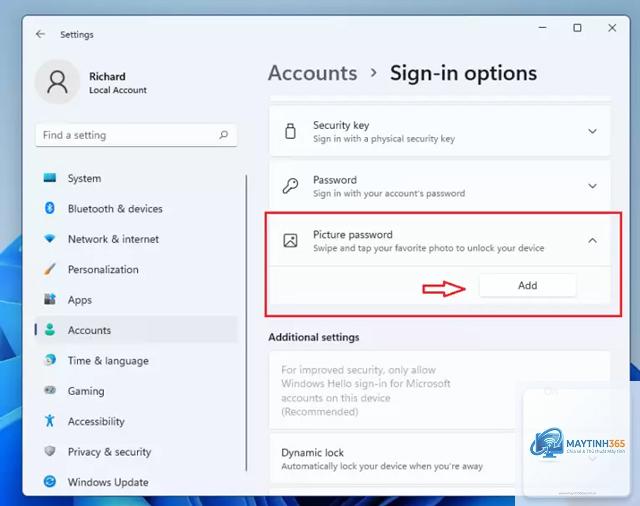Expand the Password section chevron
The image size is (640, 506).
592,186
